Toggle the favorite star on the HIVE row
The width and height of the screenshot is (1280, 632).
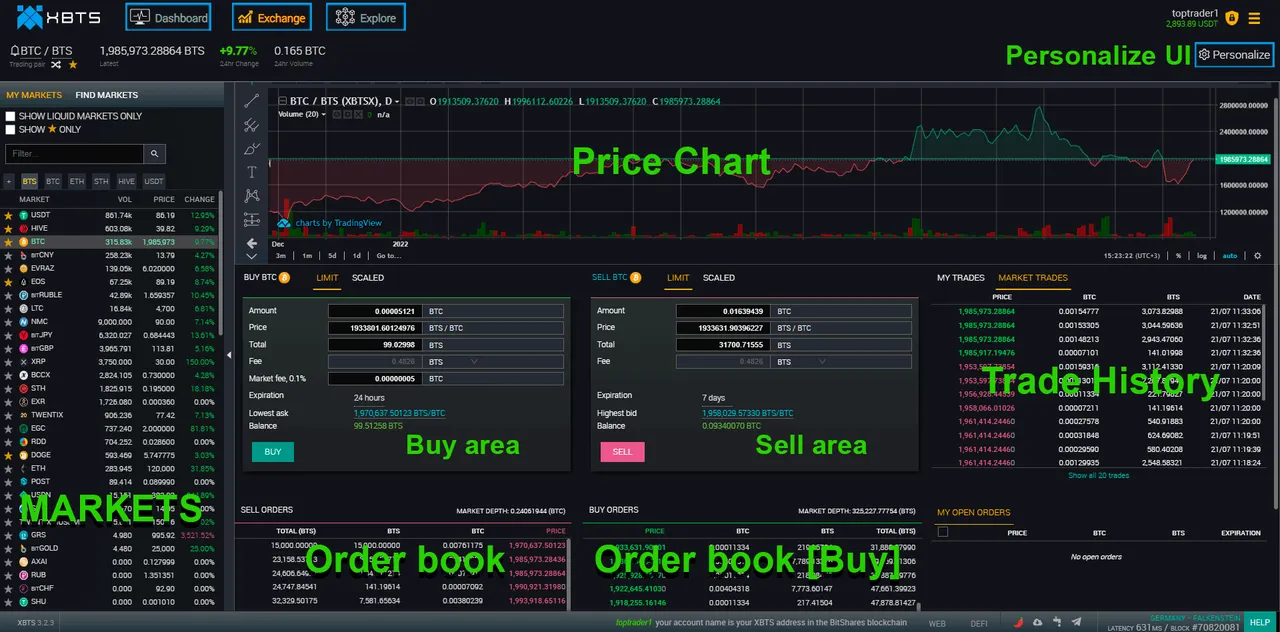tap(9, 228)
